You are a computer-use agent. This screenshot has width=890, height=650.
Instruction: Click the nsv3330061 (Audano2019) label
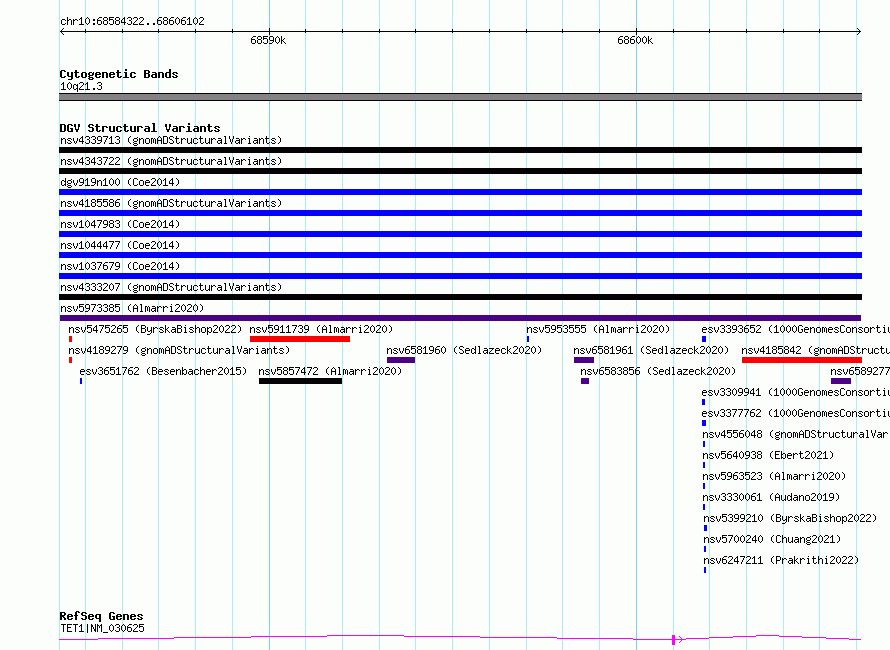(x=771, y=497)
